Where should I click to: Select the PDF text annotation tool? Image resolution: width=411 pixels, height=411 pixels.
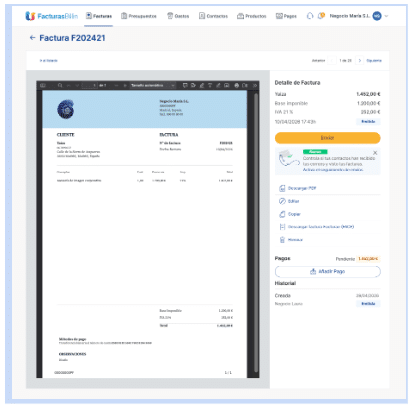coord(210,85)
